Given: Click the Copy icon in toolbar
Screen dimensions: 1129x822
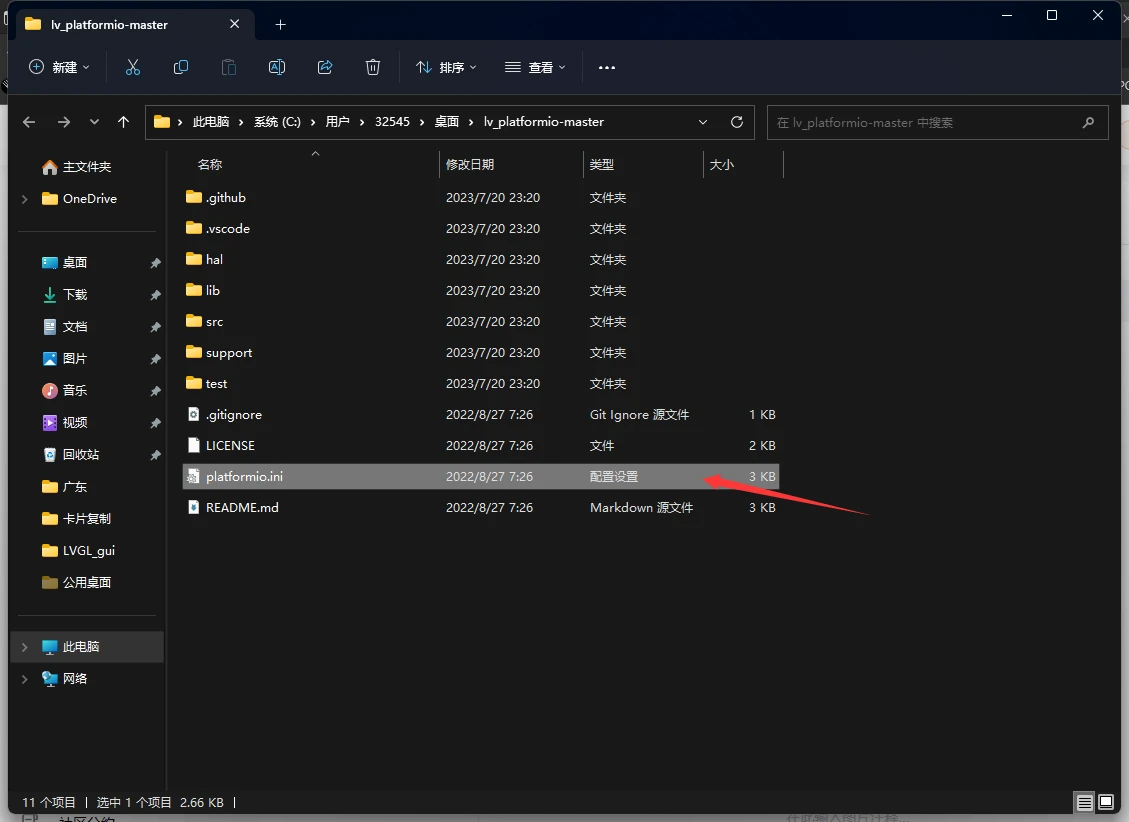Looking at the screenshot, I should point(181,67).
